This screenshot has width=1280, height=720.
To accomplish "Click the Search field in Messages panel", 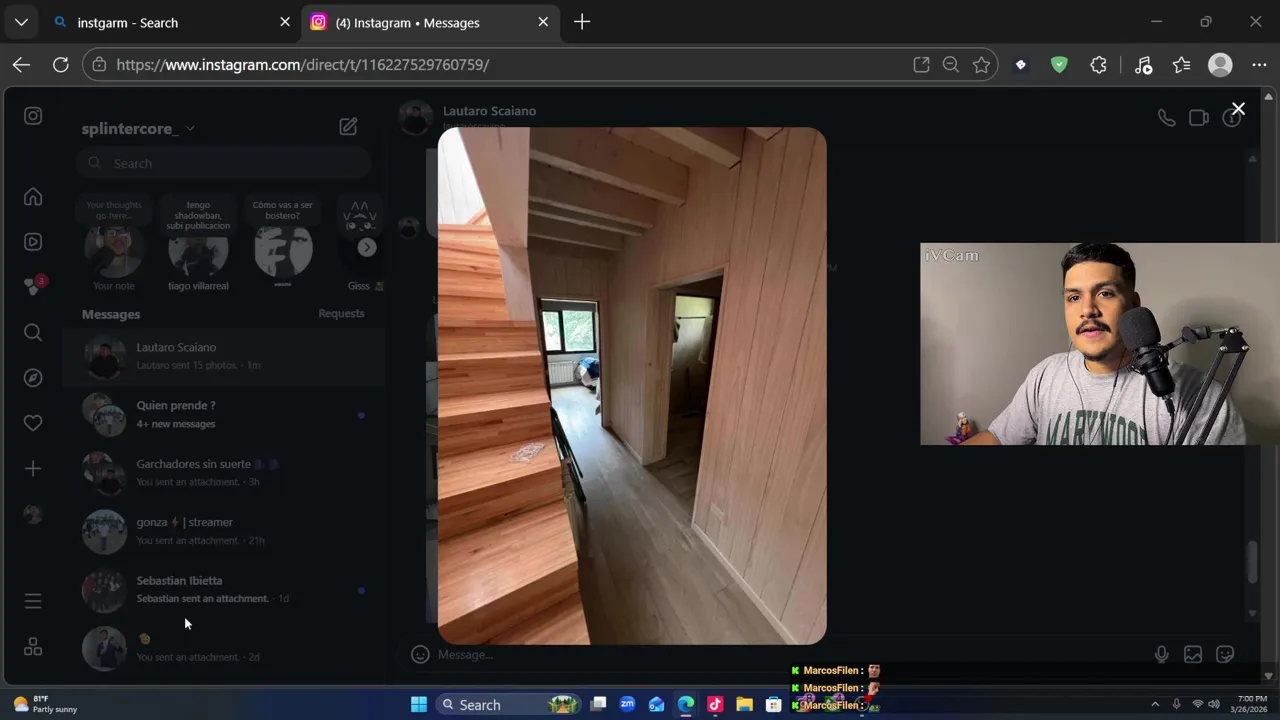I will pyautogui.click(x=224, y=163).
